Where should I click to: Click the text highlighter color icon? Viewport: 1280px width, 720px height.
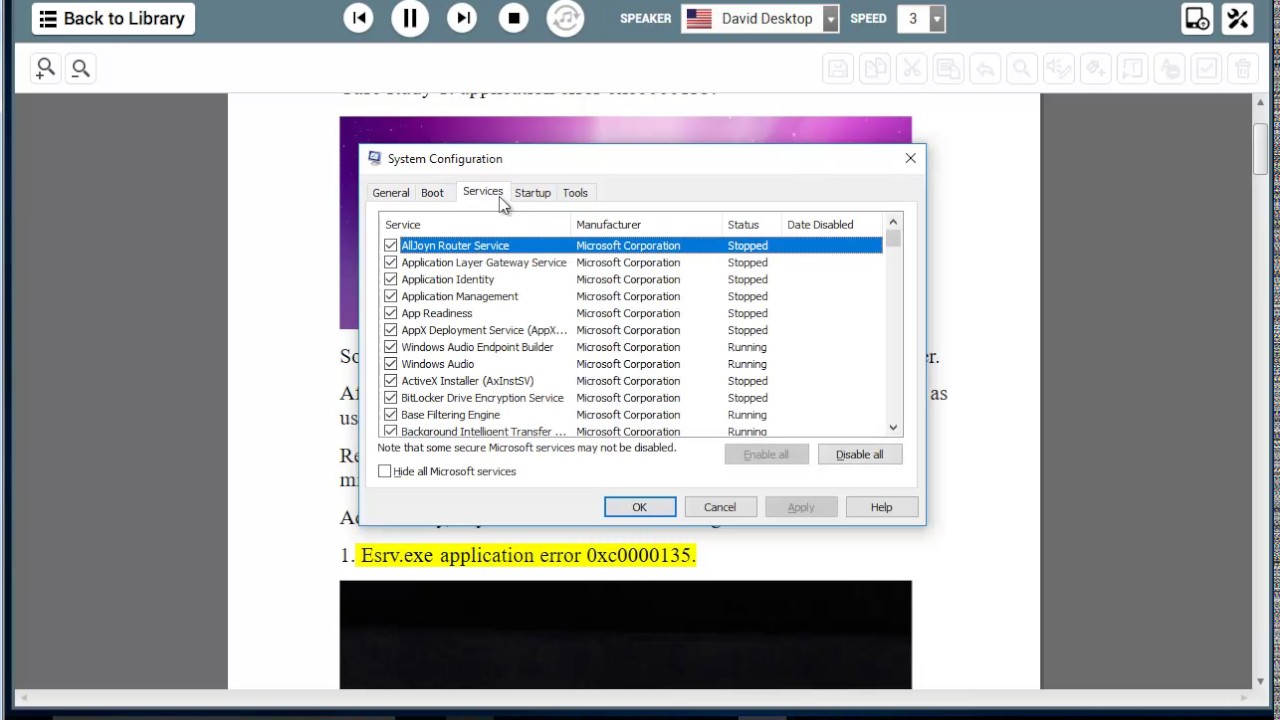pyautogui.click(x=1170, y=69)
